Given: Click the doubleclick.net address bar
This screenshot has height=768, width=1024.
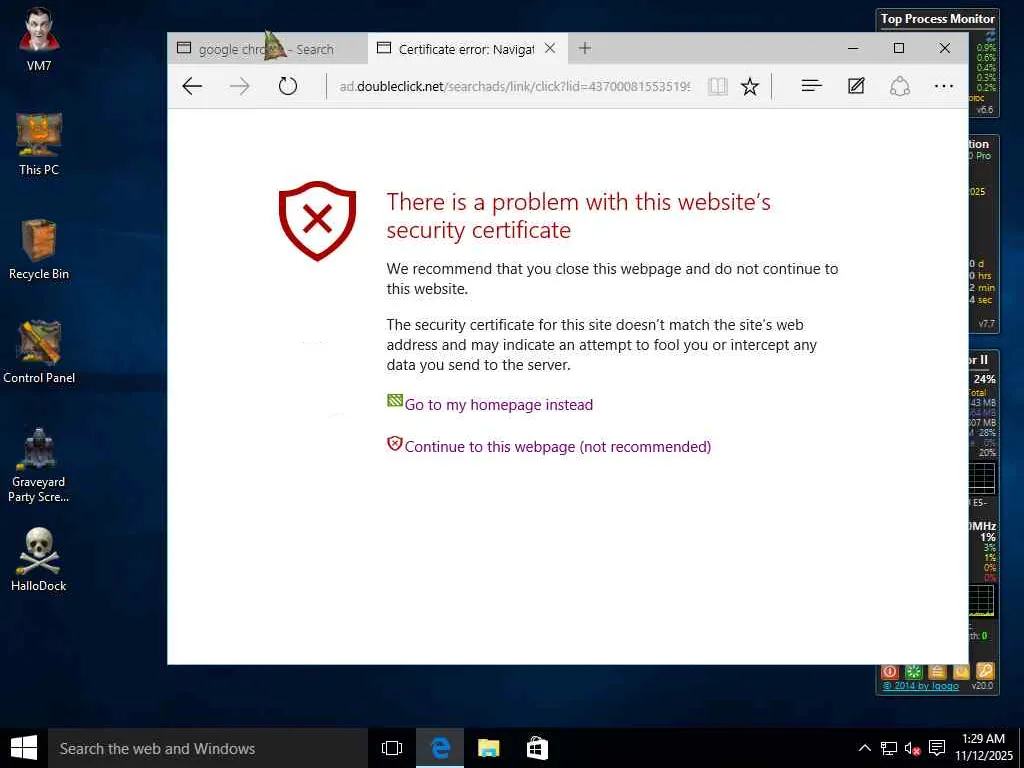Looking at the screenshot, I should pos(514,86).
